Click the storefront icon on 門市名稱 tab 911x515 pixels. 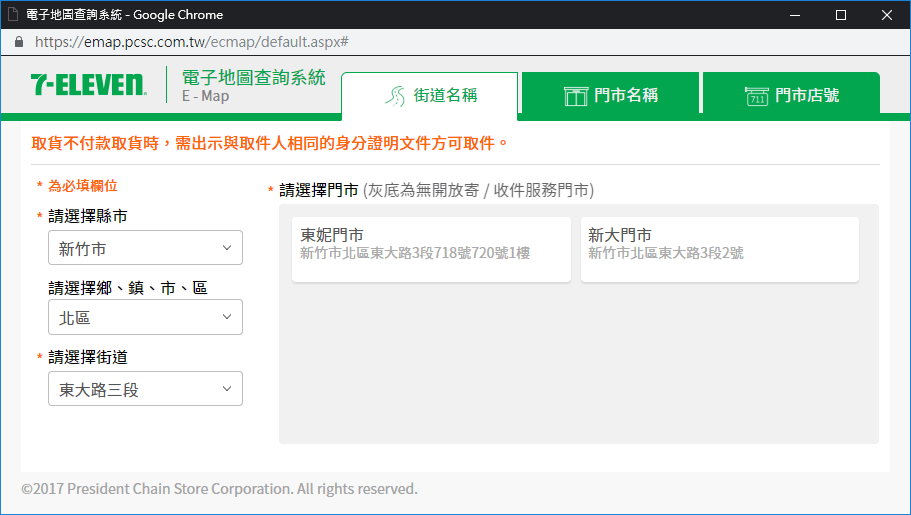tap(575, 96)
